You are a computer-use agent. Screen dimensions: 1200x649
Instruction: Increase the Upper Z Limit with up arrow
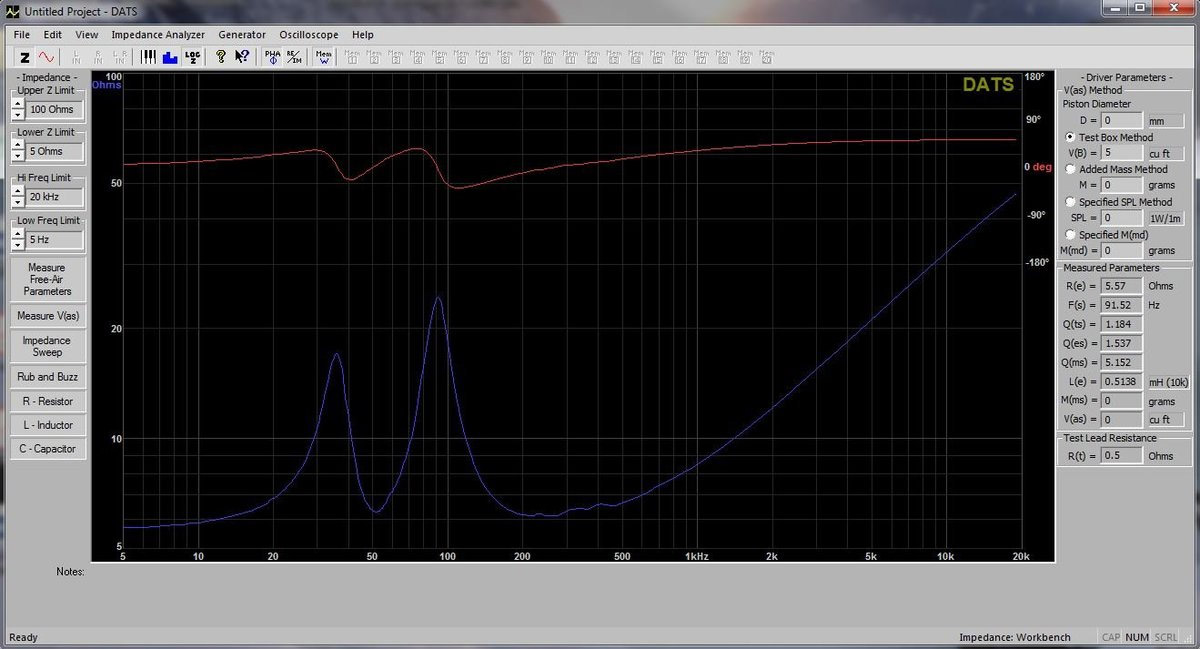(x=18, y=103)
